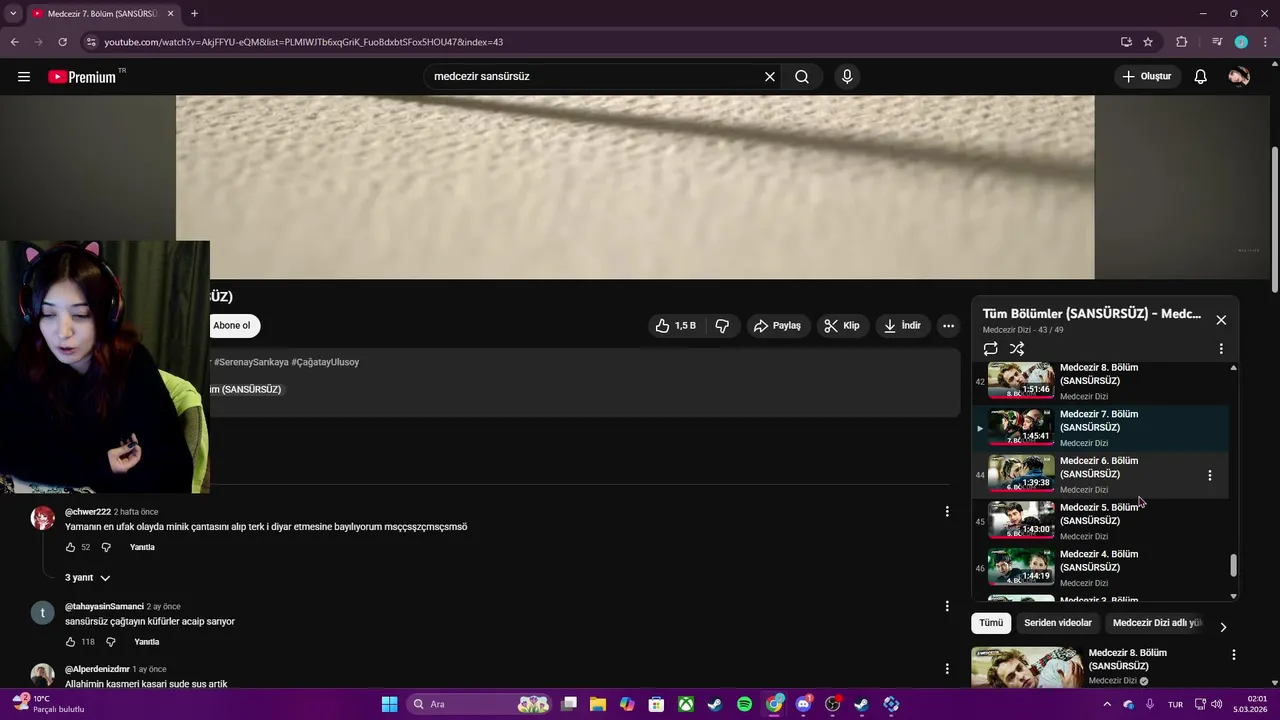This screenshot has height=720, width=1280.
Task: Open action menu for @tahayasinSamanci comment
Action: pyautogui.click(x=947, y=606)
